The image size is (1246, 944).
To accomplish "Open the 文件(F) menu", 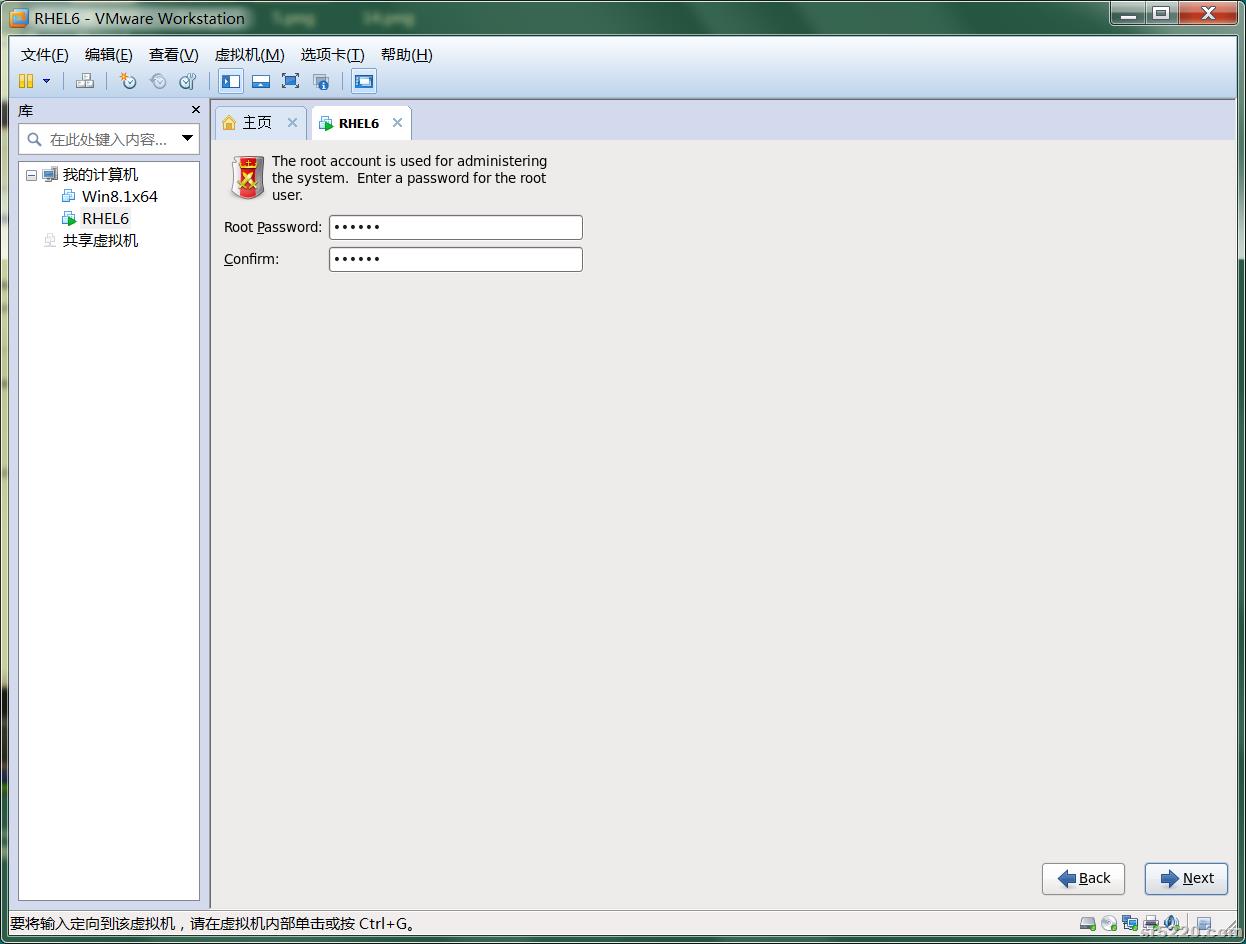I will click(45, 55).
